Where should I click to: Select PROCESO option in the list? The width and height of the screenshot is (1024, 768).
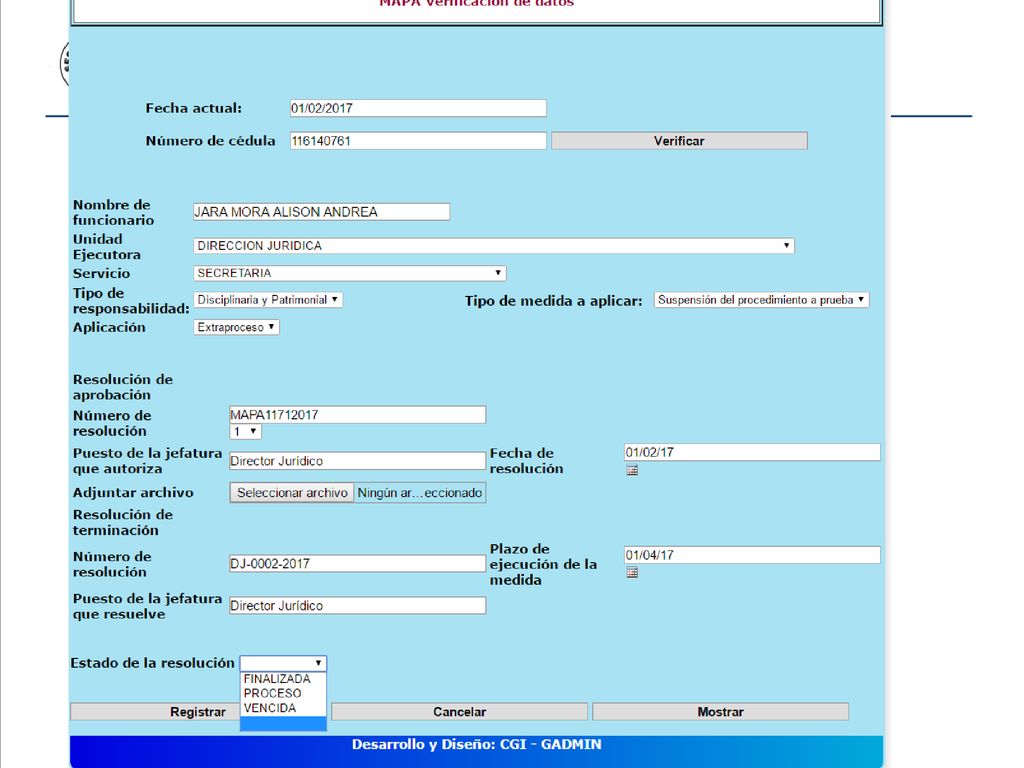pyautogui.click(x=283, y=694)
